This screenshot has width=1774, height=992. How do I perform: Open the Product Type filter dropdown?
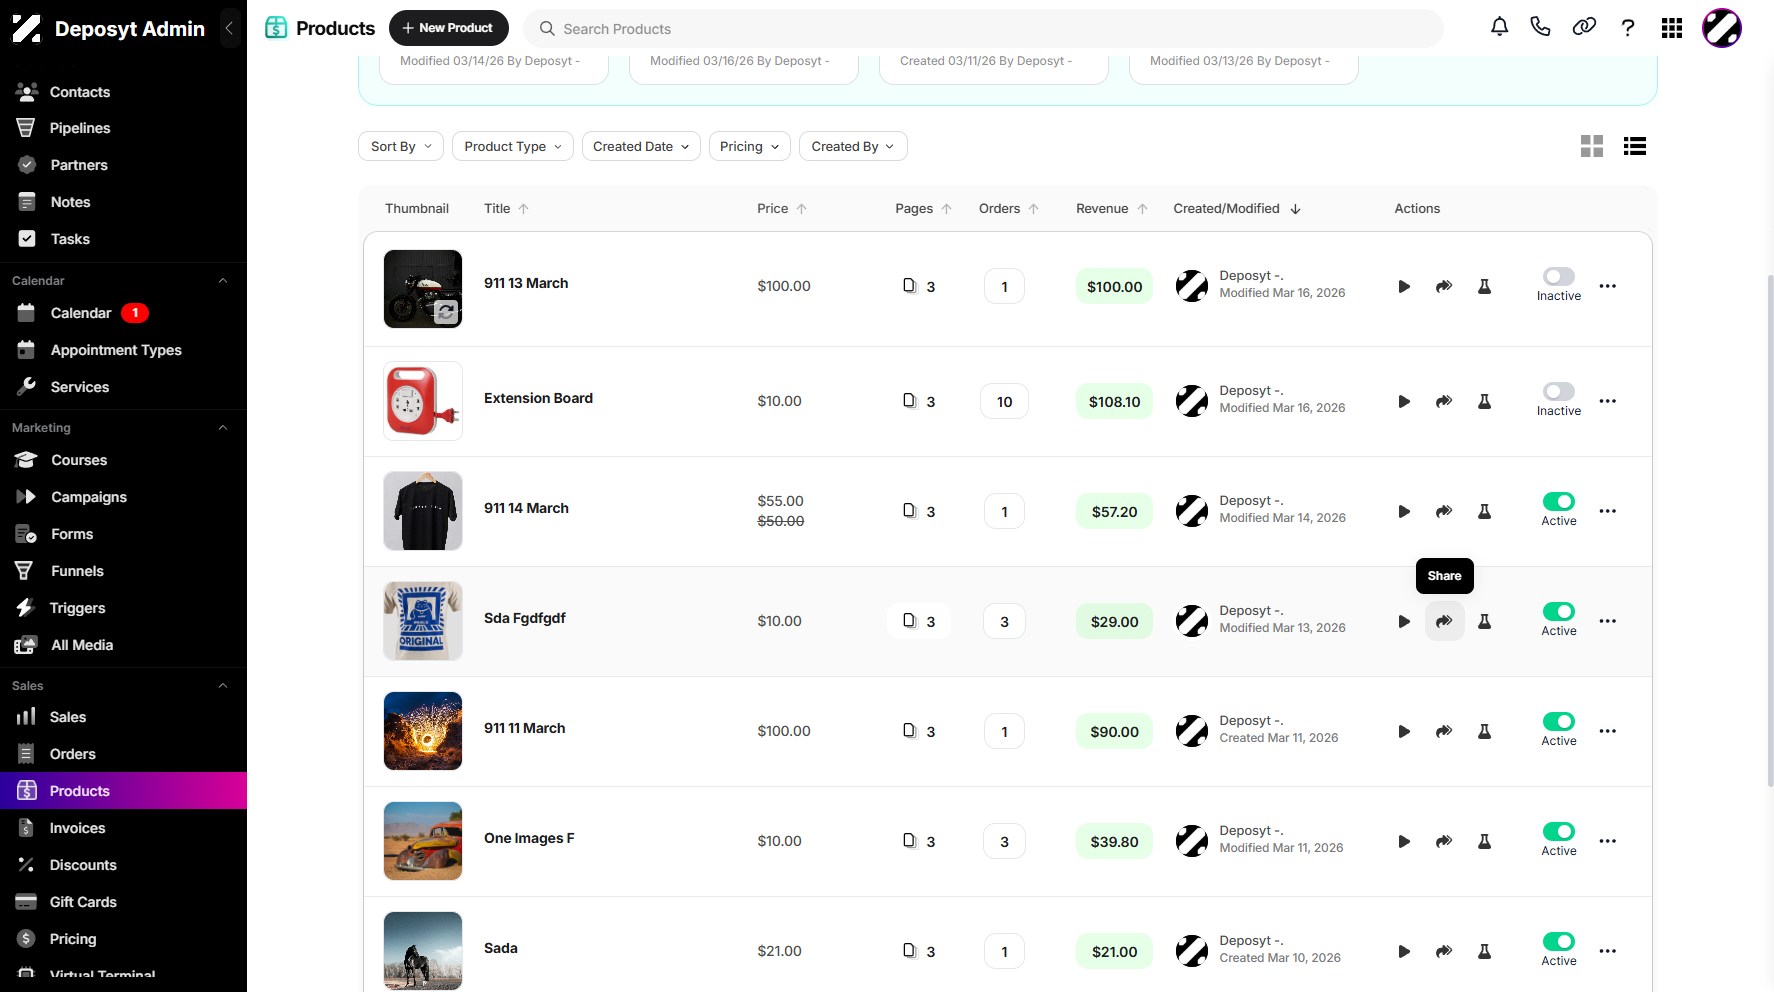click(513, 146)
